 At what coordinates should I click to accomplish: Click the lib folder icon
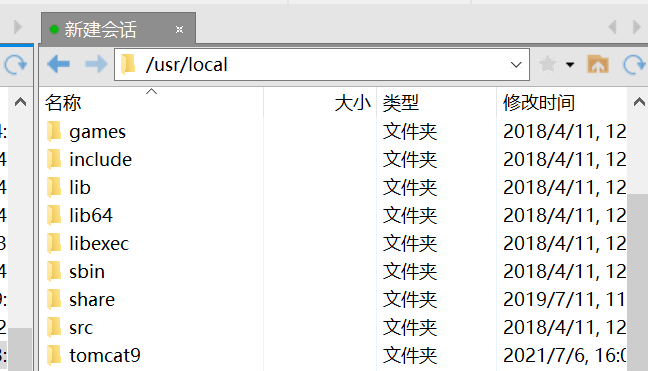[x=54, y=188]
